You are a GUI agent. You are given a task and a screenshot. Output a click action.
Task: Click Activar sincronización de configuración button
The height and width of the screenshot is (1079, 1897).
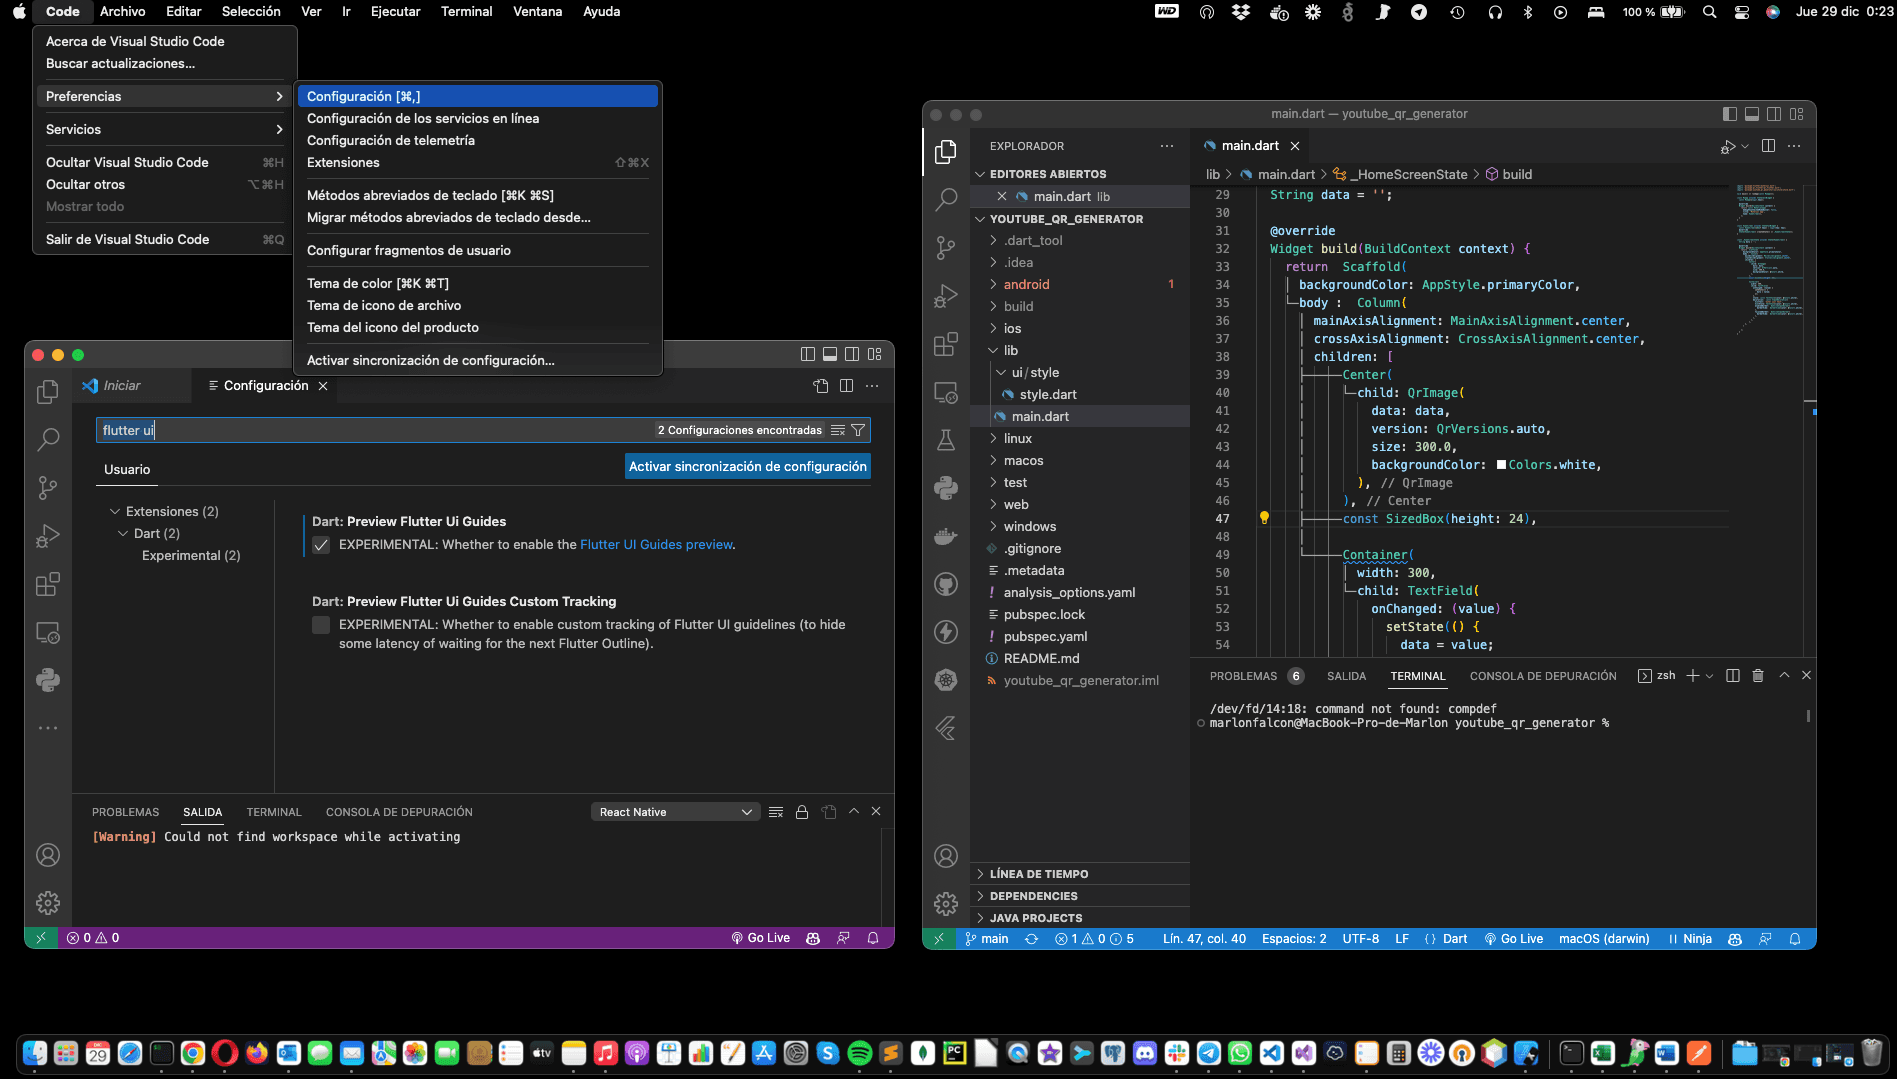748,466
